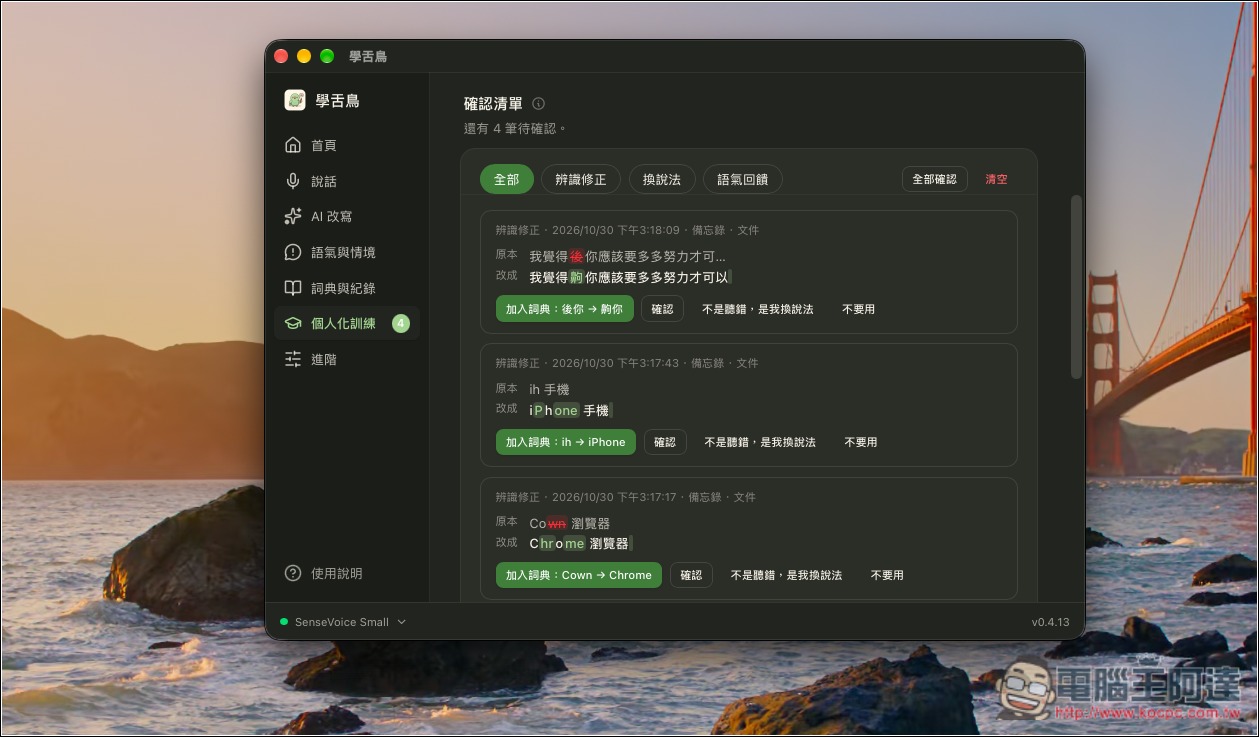The height and width of the screenshot is (737, 1259).
Task: Open the AI 改寫 sparkle icon
Action: click(293, 216)
